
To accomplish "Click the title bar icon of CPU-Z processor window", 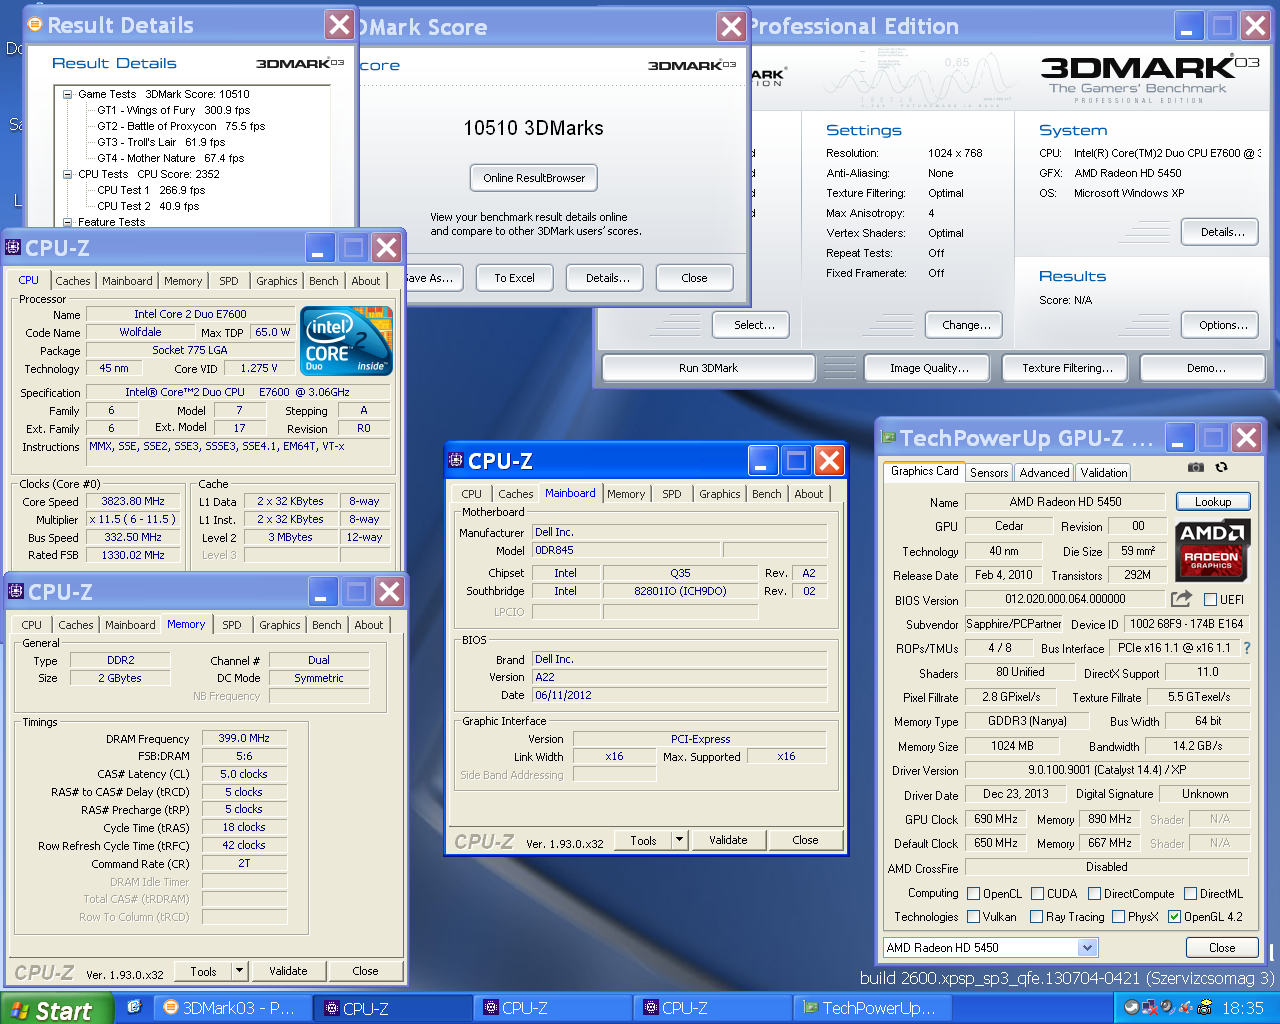I will [13, 247].
